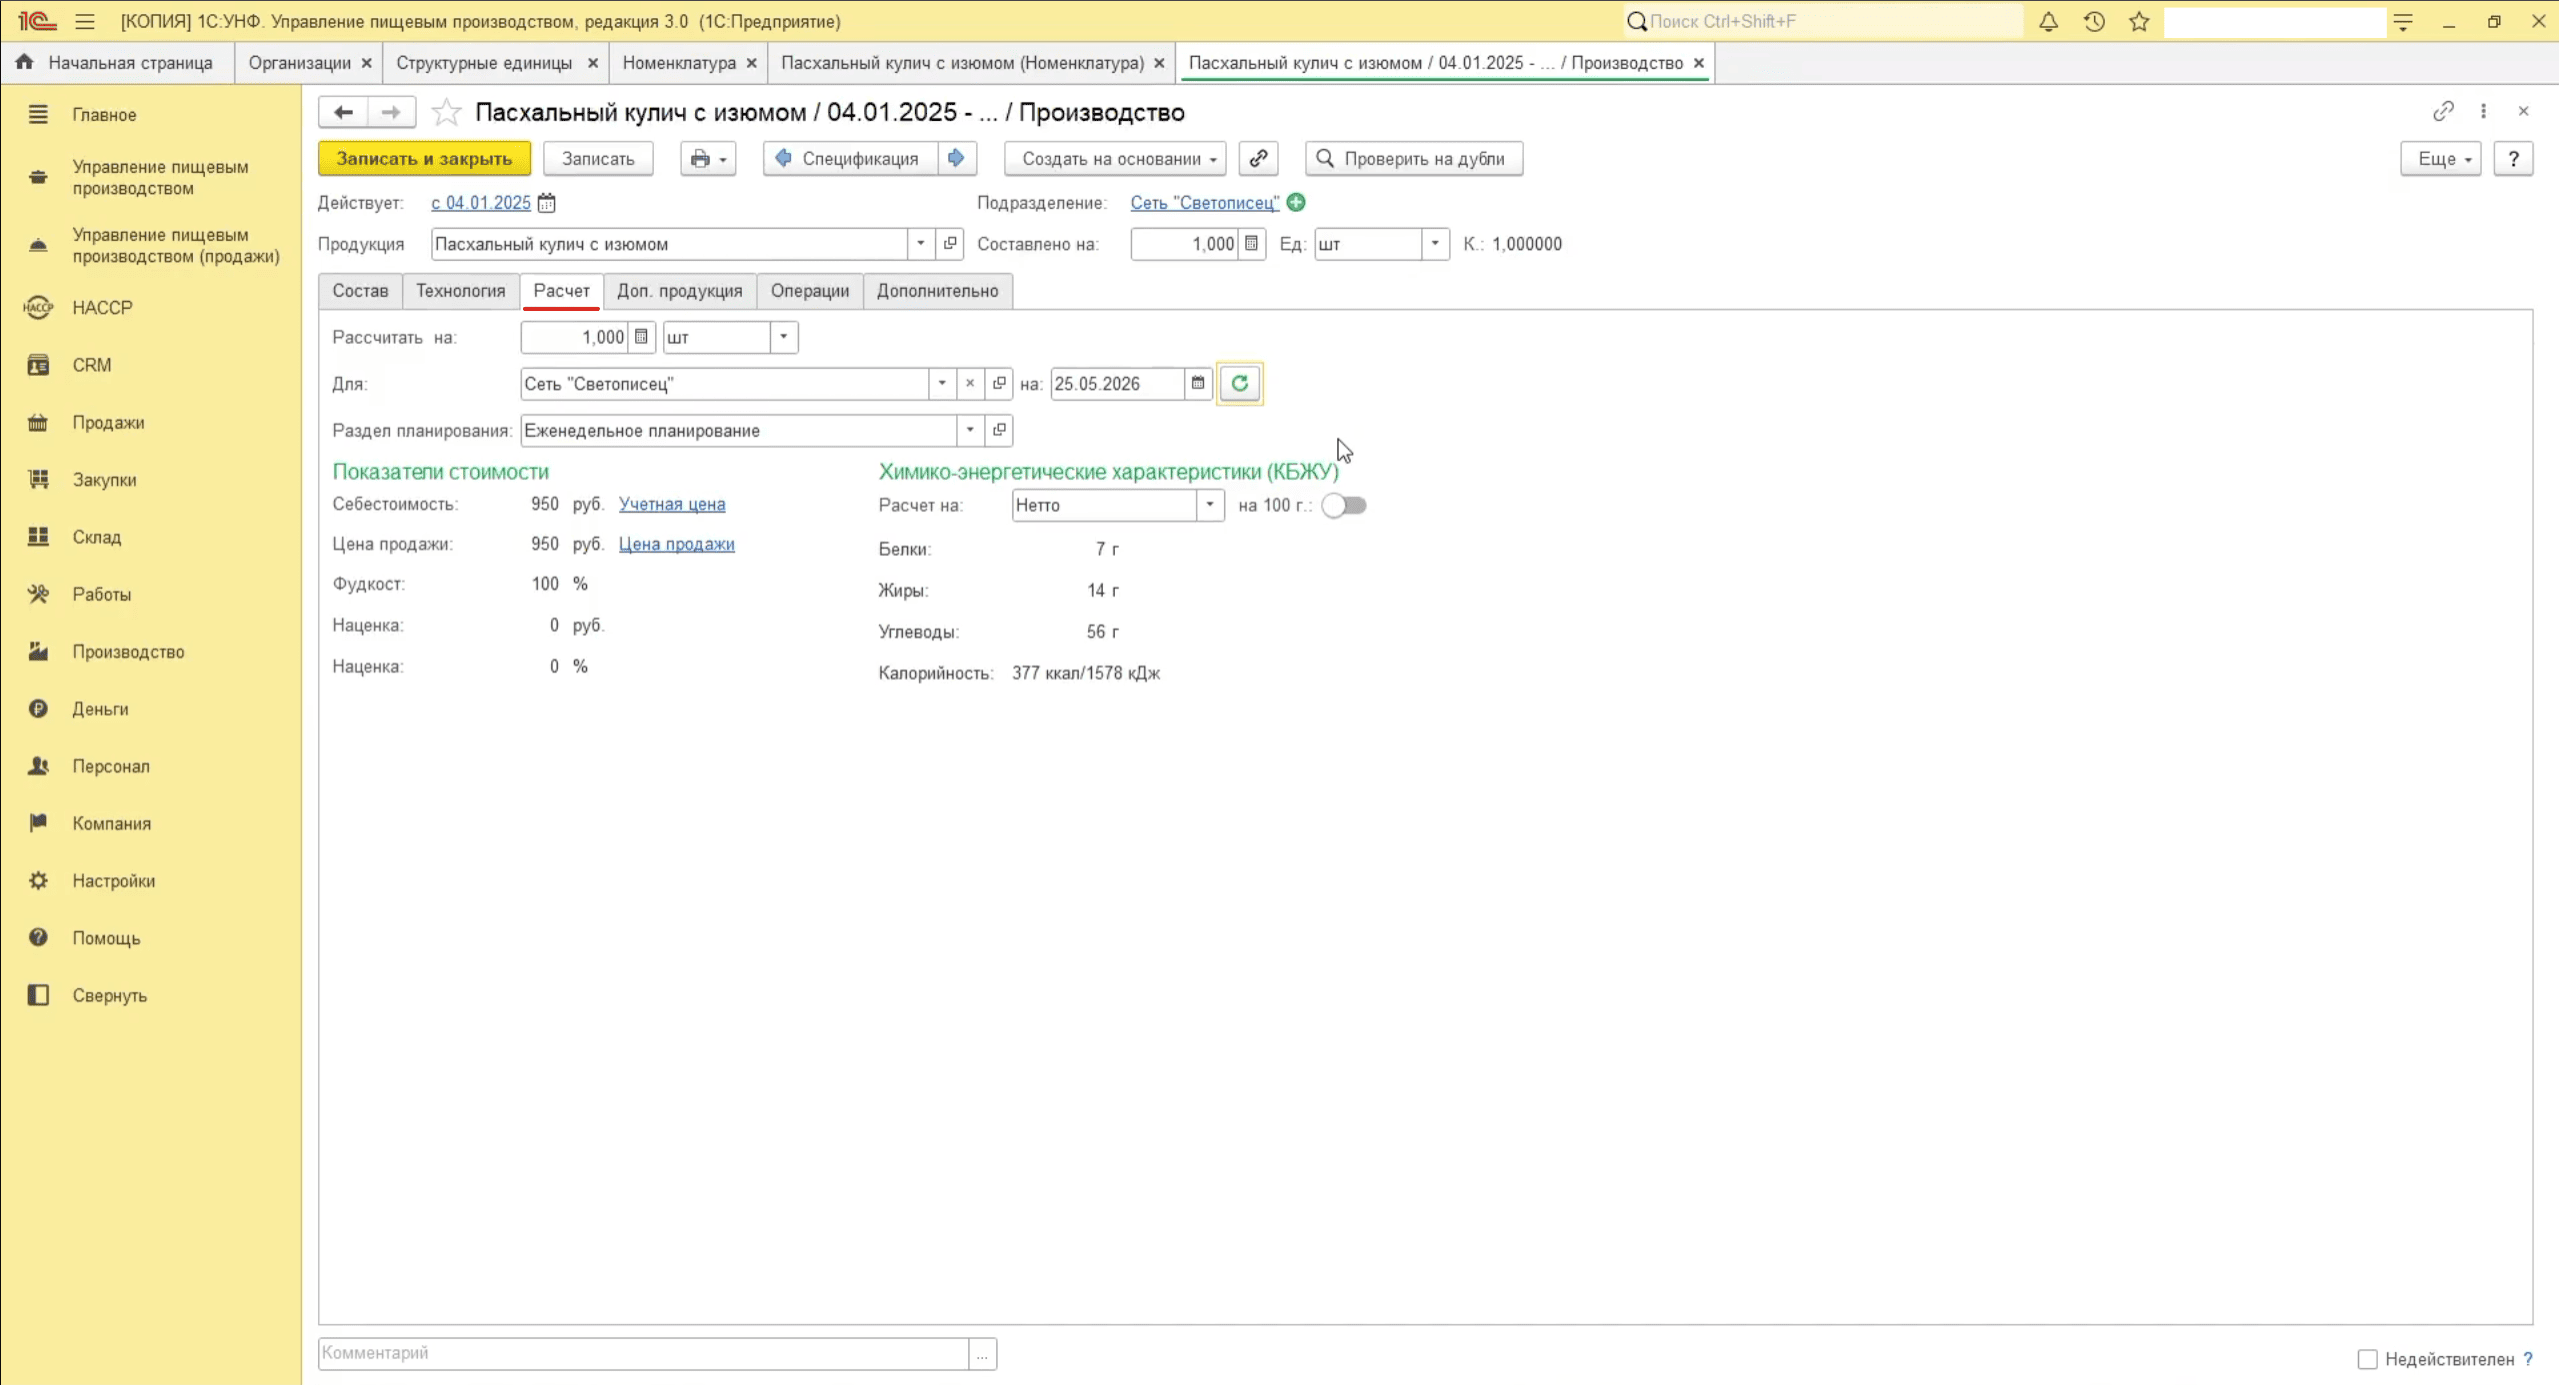Open the Доп. продукция tab
This screenshot has width=2559, height=1385.
pos(680,291)
